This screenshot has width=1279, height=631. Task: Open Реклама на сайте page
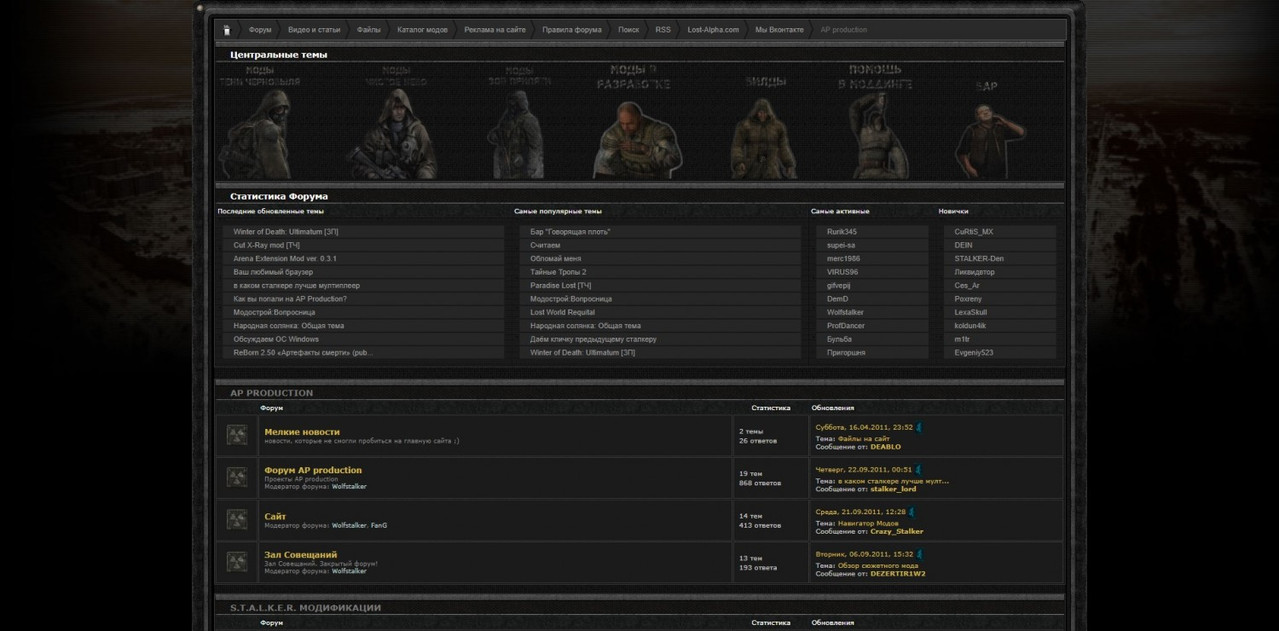(495, 30)
